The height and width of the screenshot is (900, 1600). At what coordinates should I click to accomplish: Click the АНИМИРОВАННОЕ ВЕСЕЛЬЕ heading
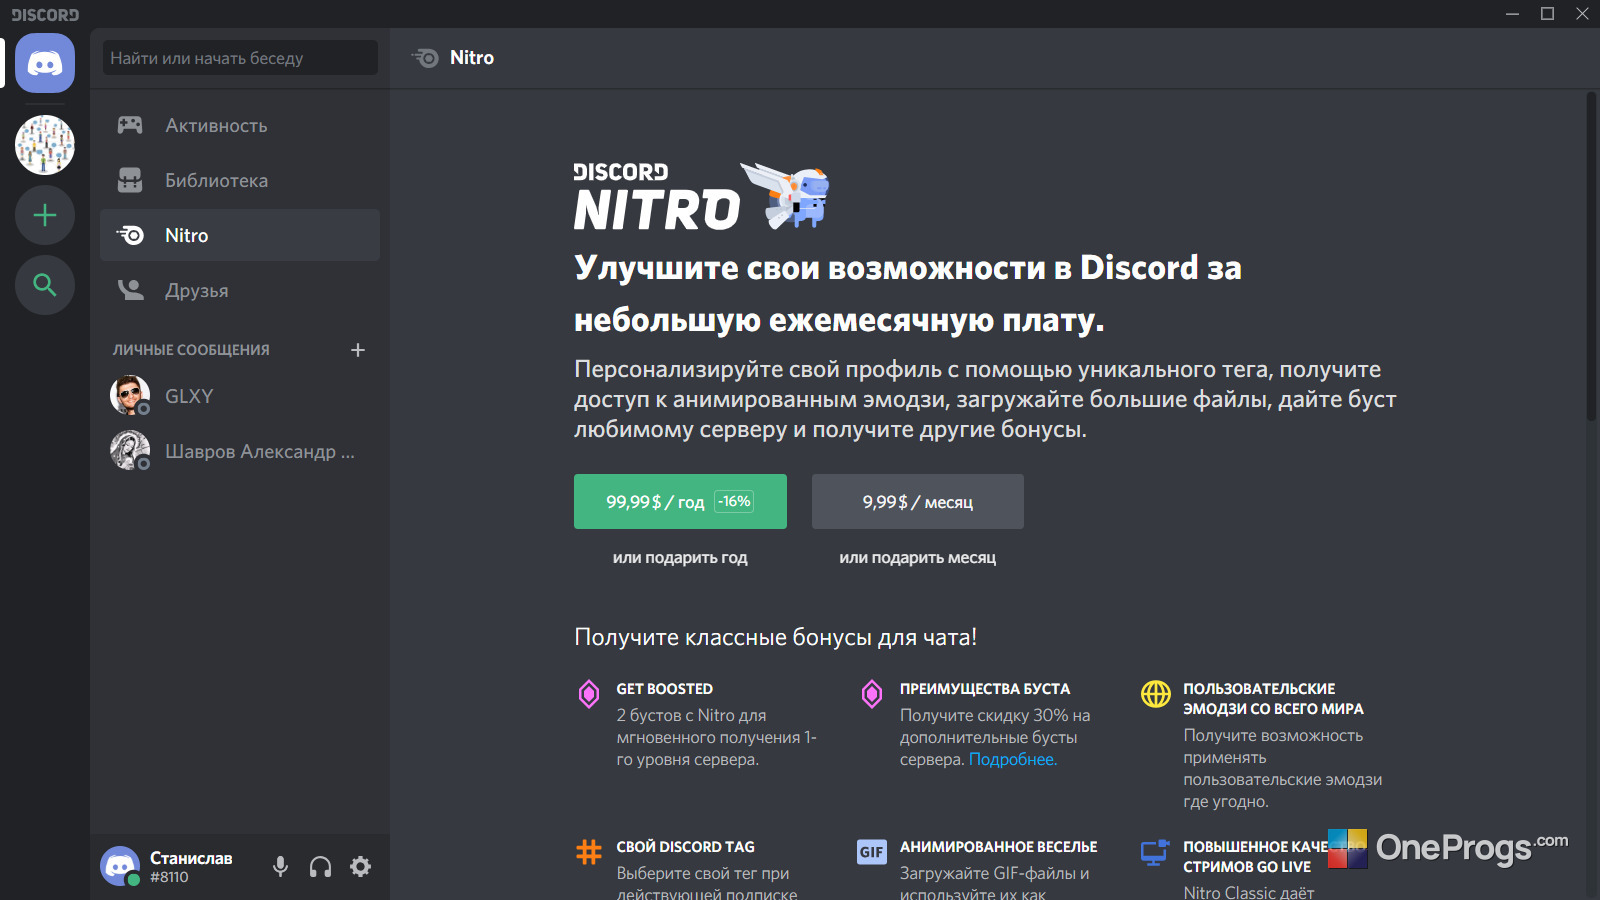[x=999, y=847]
